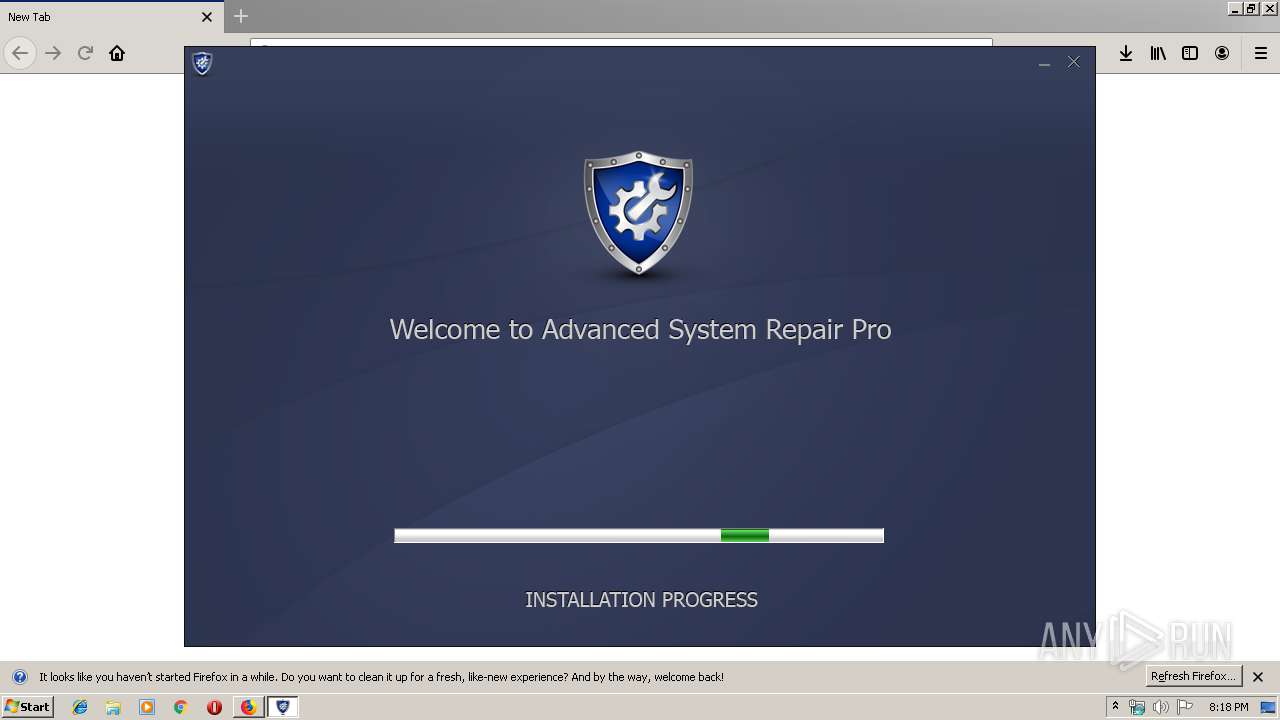Open Windows Explorer folder from taskbar

pos(113,707)
